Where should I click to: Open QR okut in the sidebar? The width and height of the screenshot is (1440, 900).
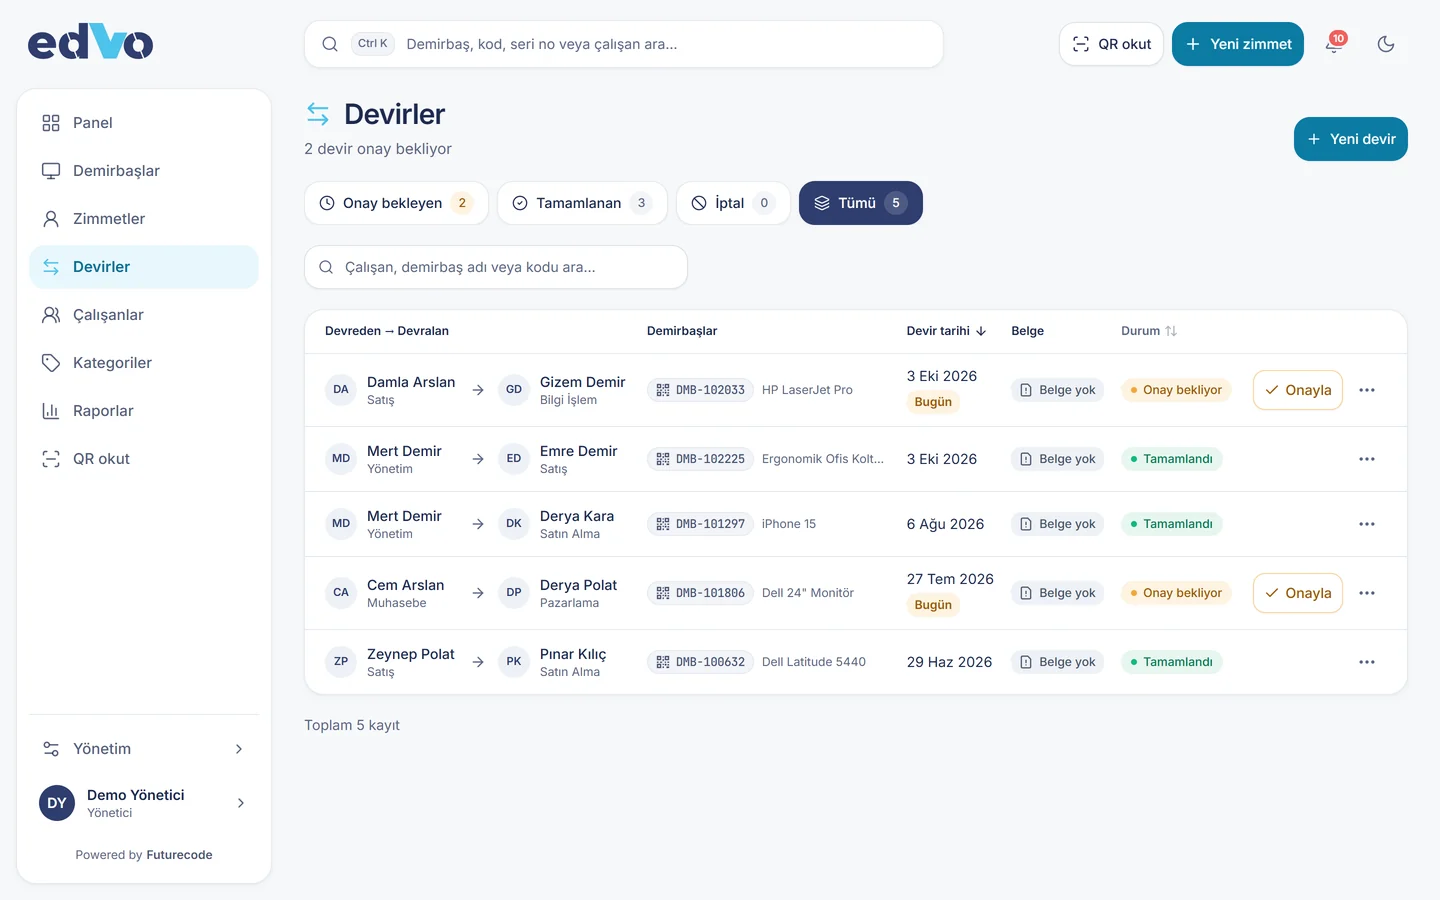[x=144, y=459]
